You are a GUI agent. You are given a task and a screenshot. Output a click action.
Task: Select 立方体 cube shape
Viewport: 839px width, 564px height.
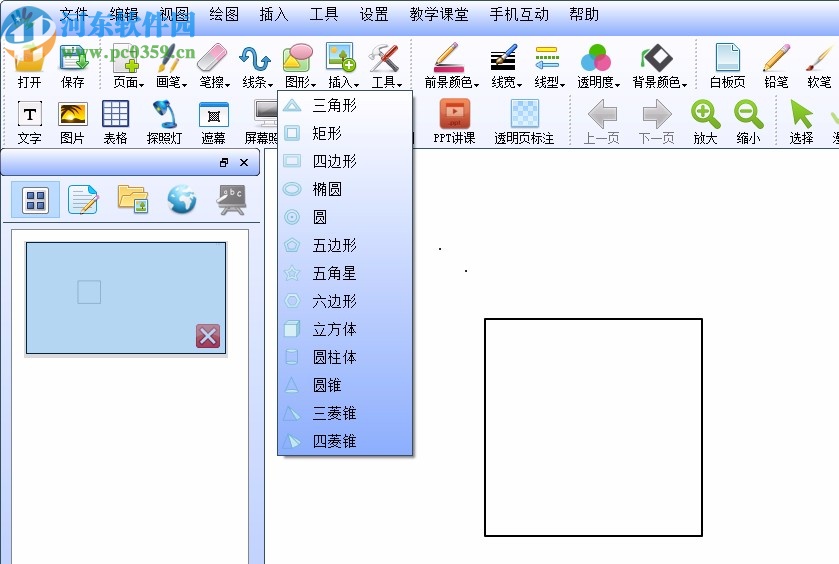tap(345, 329)
